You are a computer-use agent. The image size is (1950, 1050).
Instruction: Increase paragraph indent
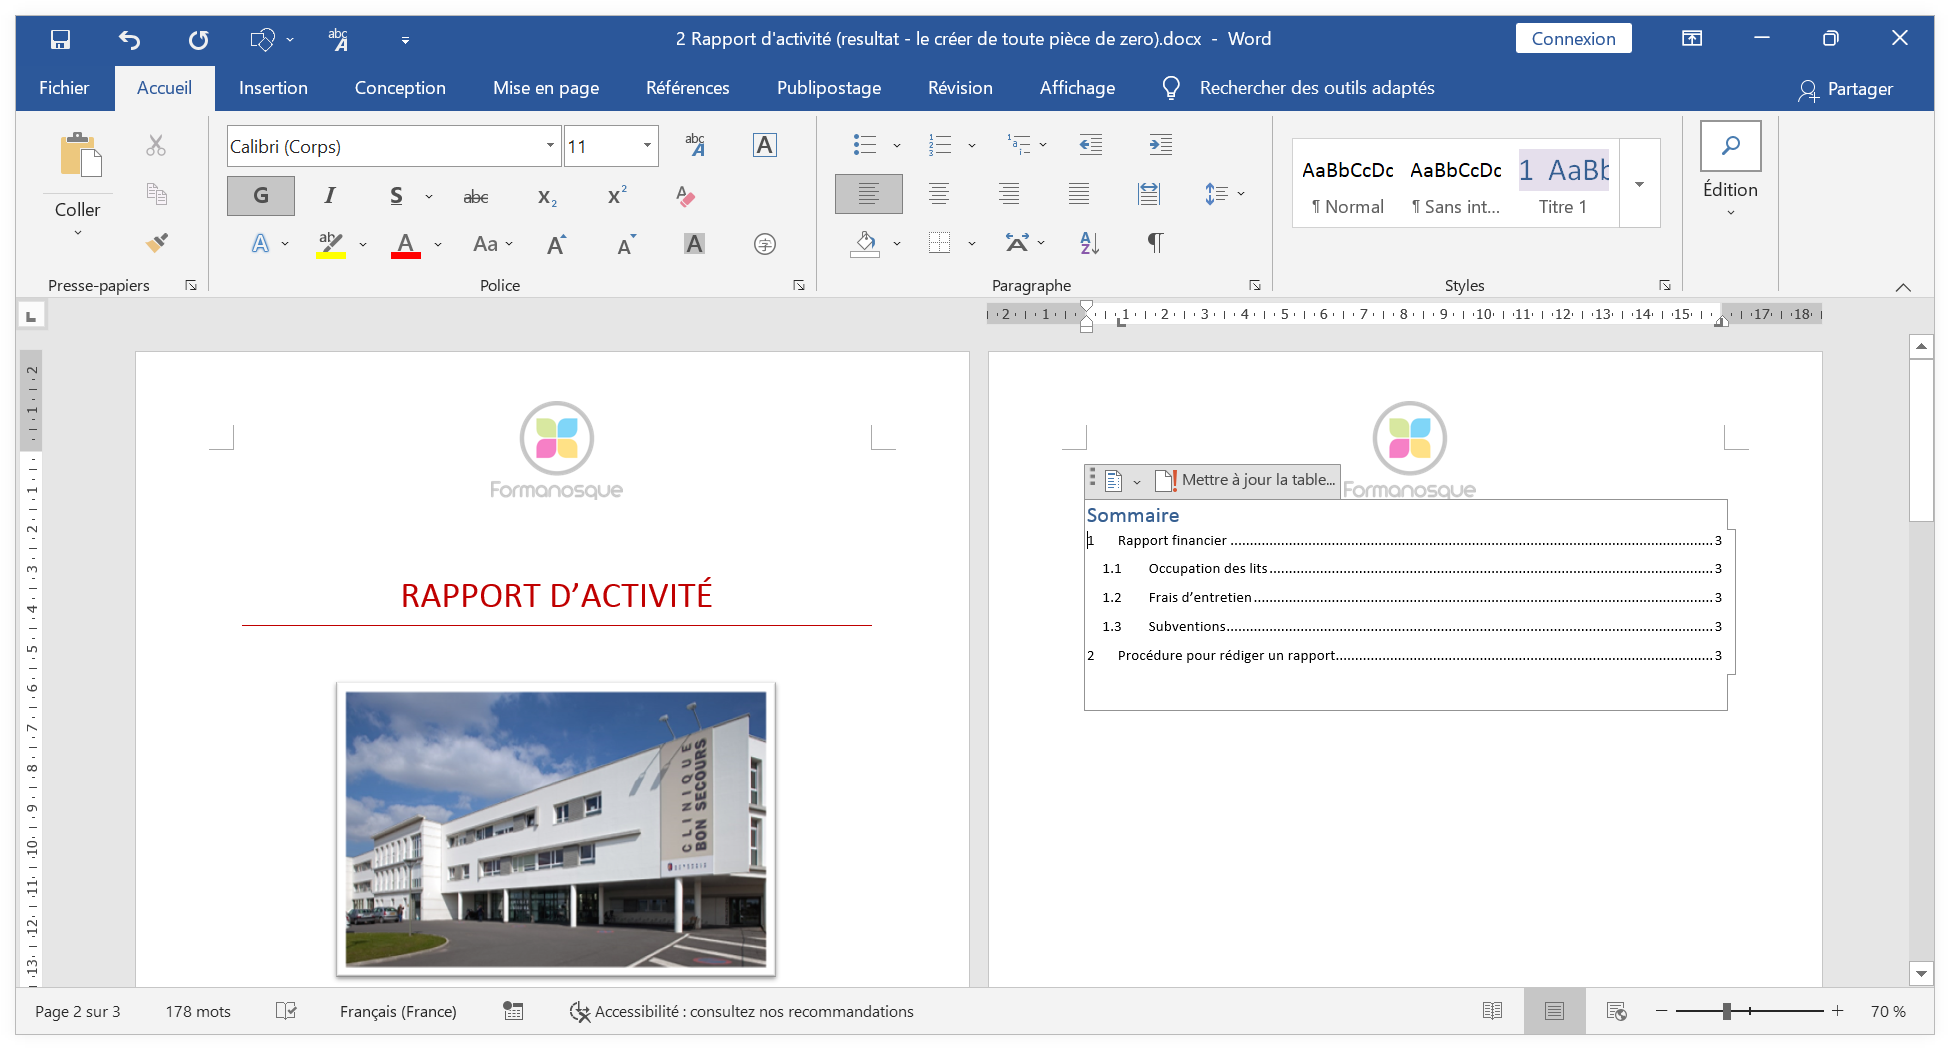point(1160,145)
